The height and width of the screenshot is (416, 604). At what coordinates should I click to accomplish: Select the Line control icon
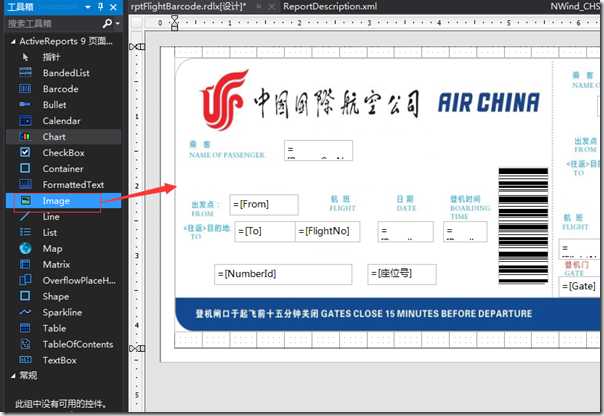(x=25, y=216)
